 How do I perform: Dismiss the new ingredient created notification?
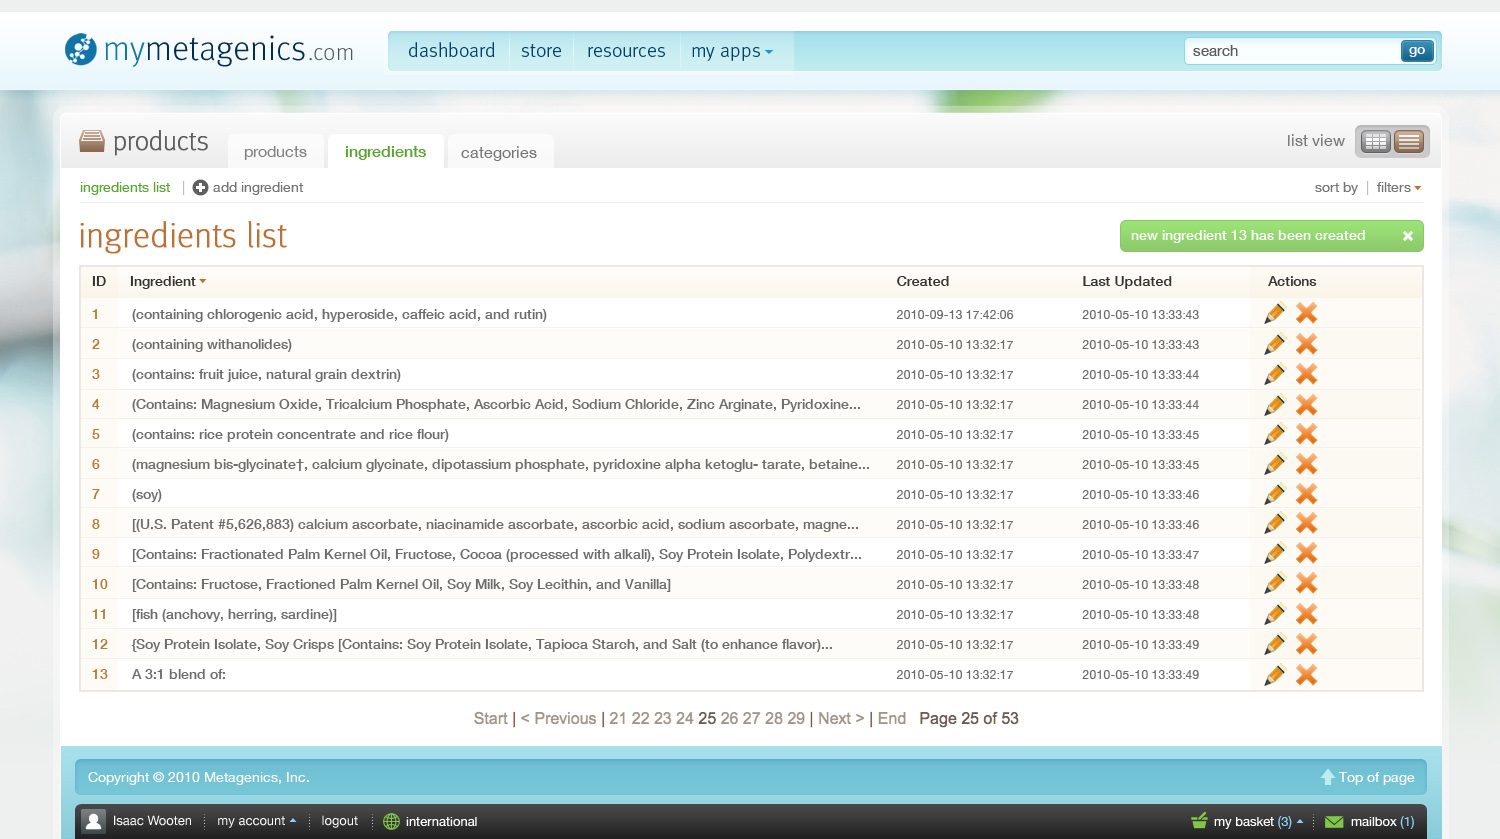coord(1408,236)
